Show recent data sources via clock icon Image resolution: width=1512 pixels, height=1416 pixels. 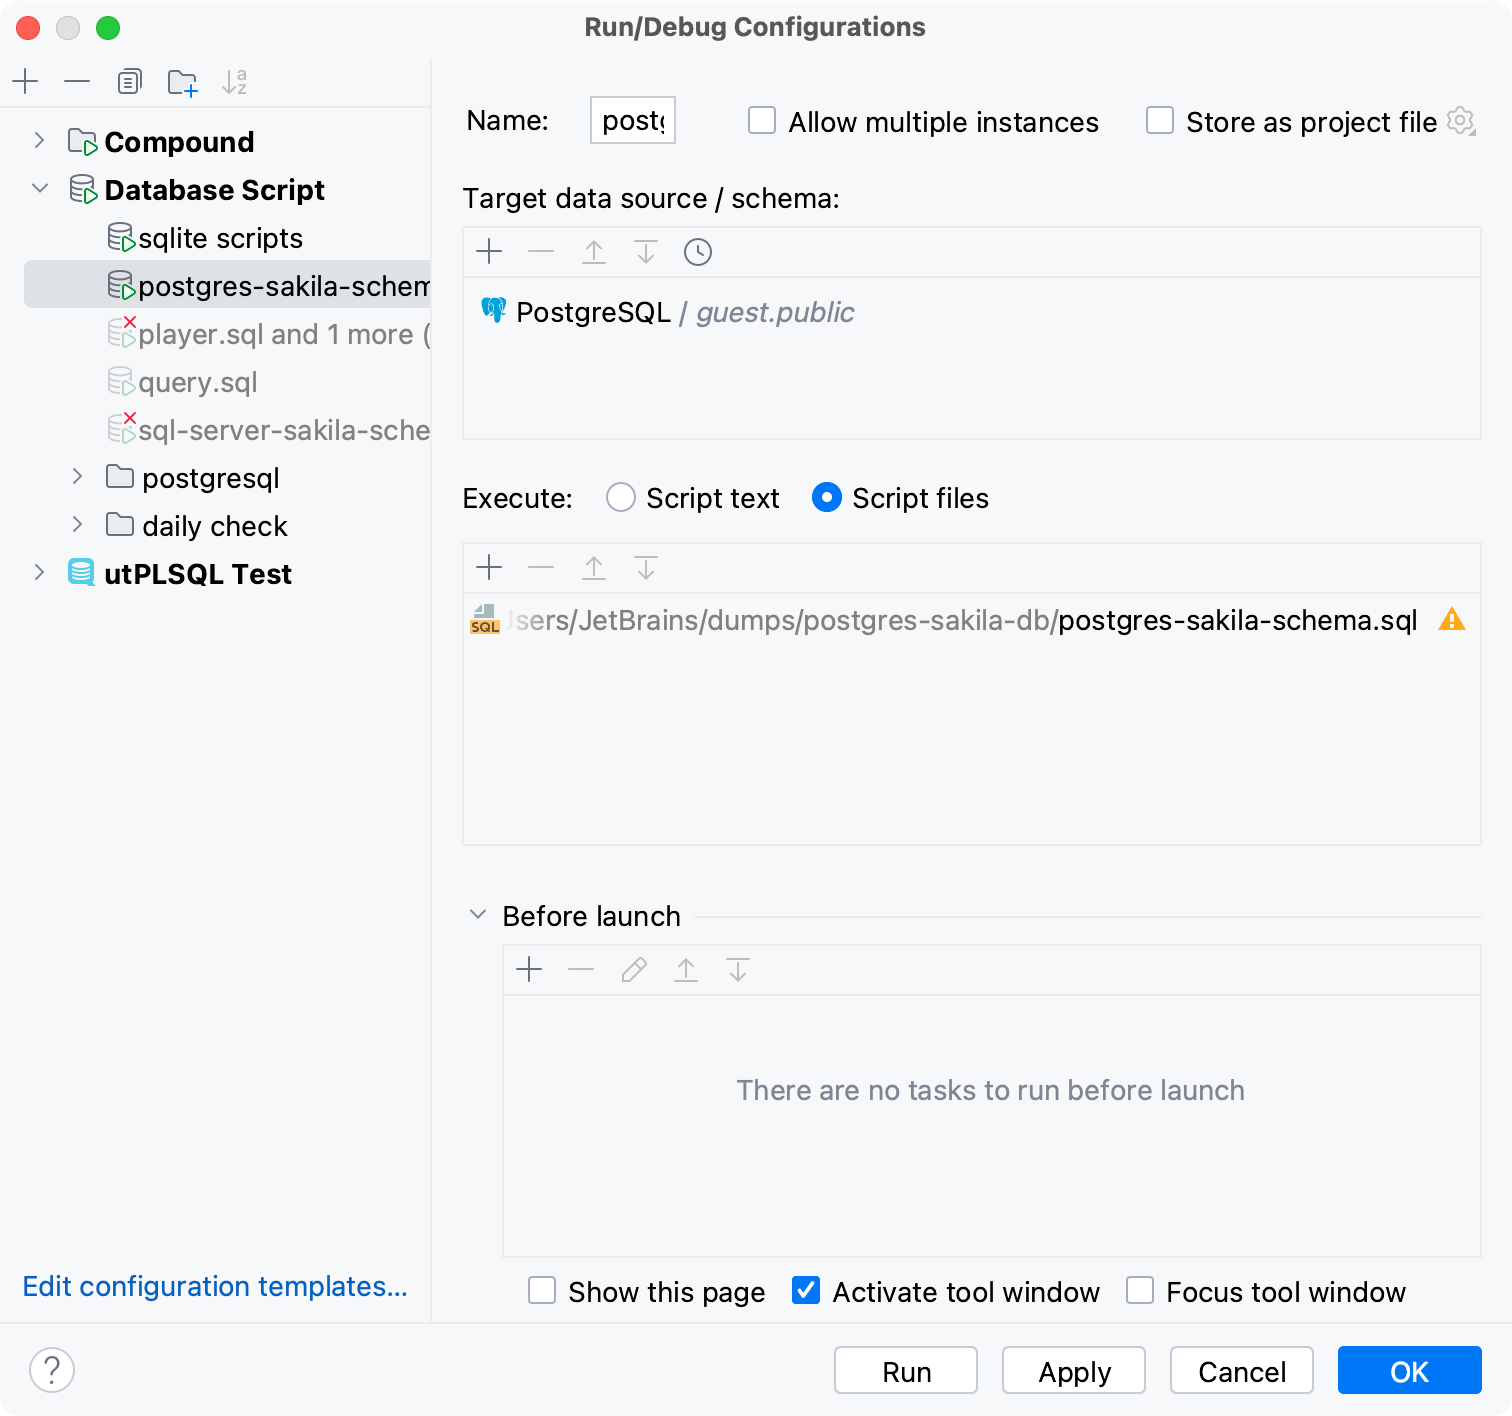click(697, 252)
